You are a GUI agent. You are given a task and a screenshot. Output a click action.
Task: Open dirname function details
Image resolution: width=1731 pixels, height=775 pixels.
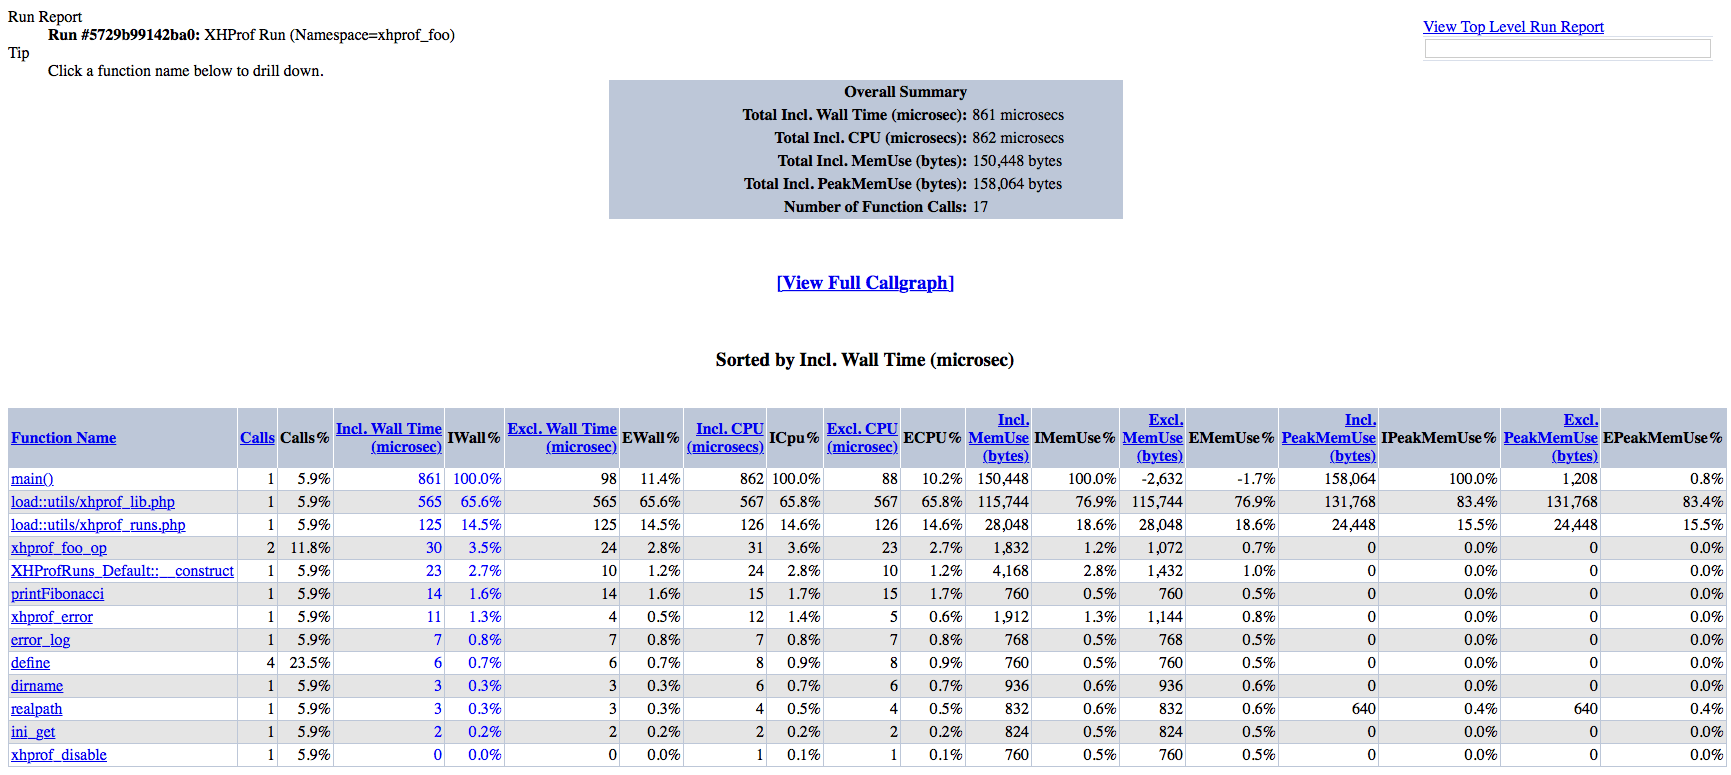(37, 686)
